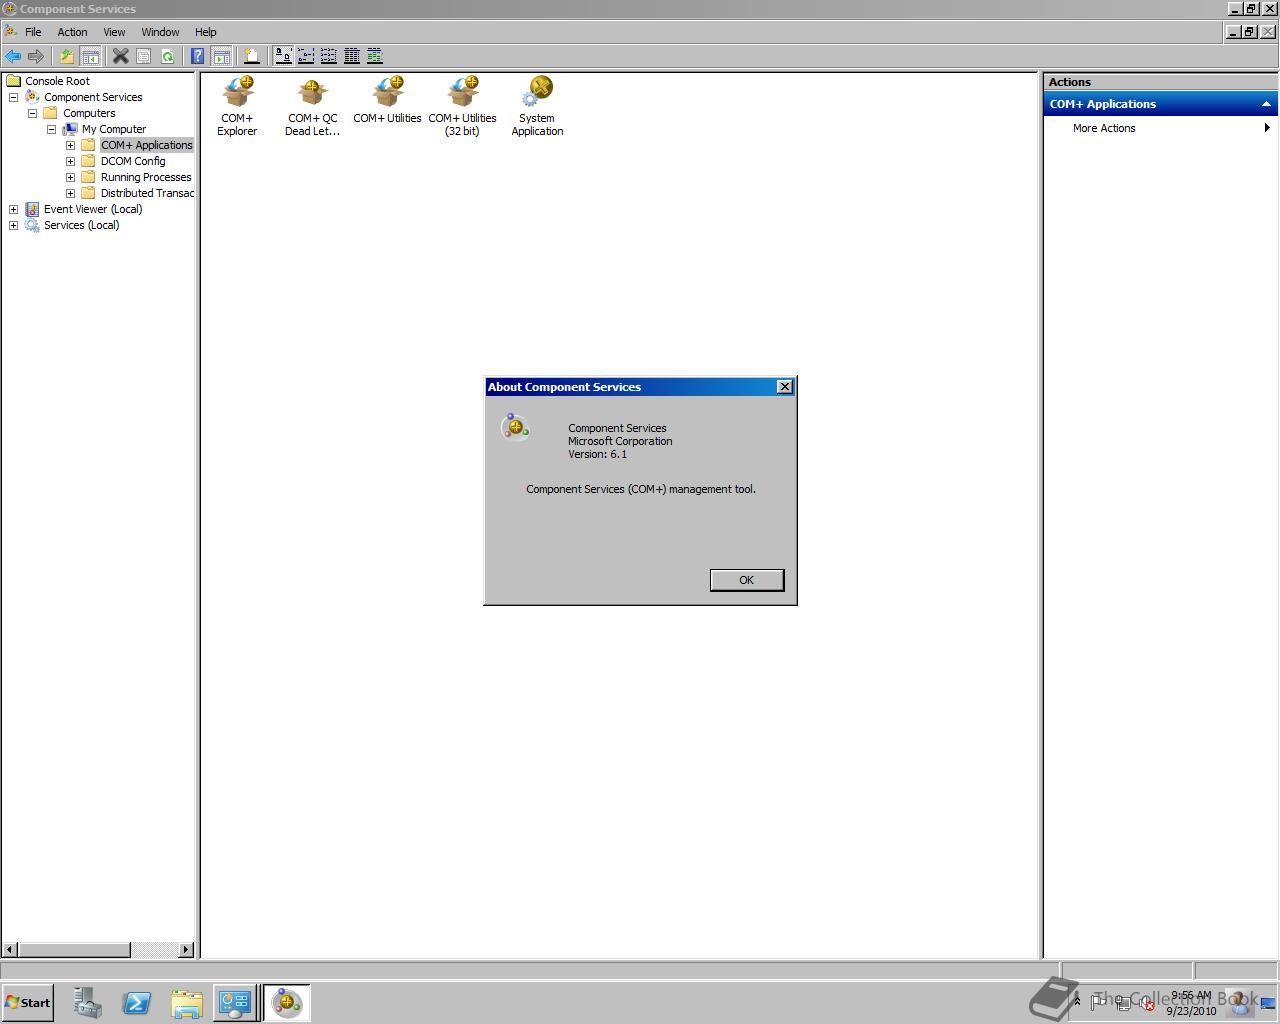The height and width of the screenshot is (1024, 1280).
Task: Select the Computers folder in tree
Action: coord(89,113)
